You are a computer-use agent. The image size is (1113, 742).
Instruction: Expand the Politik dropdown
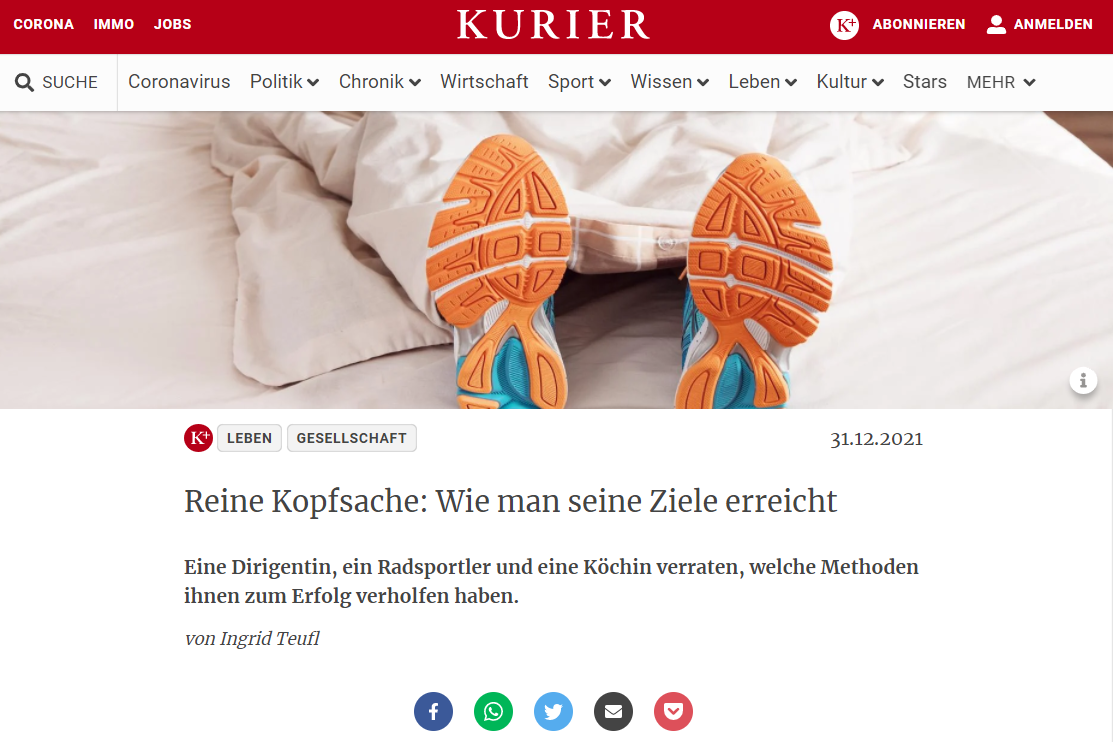click(x=284, y=82)
